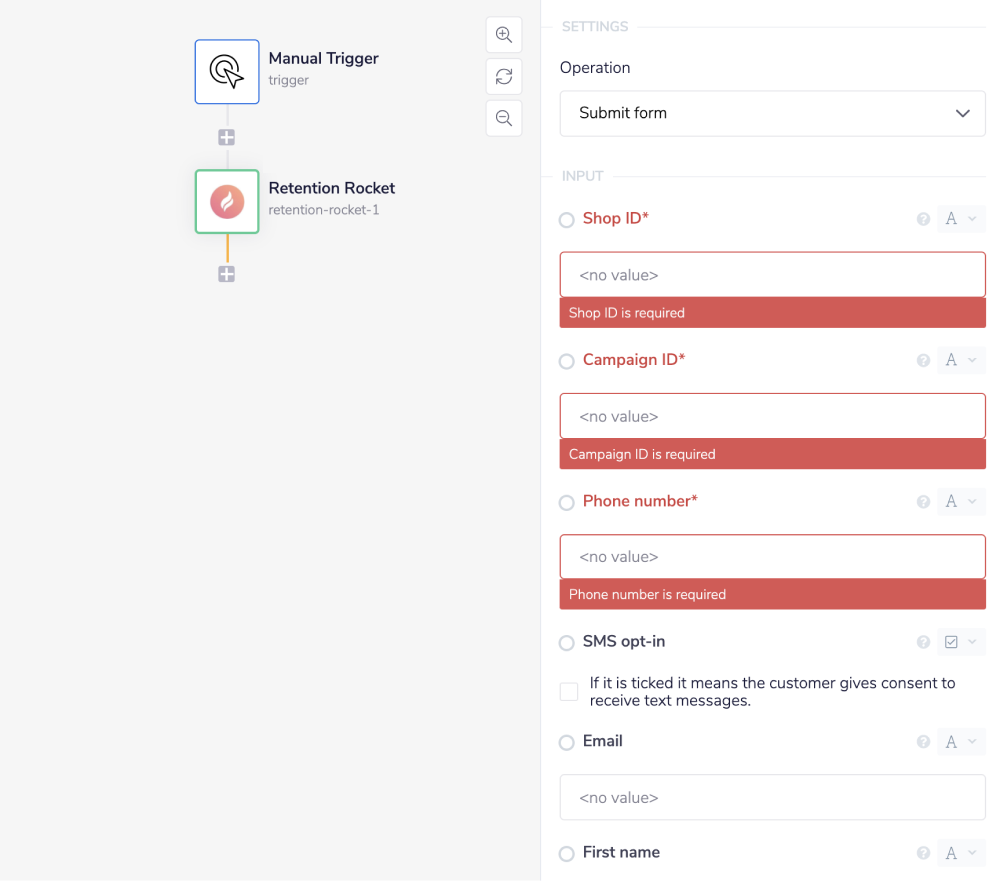Zoom out on the workflow canvas
The height and width of the screenshot is (881, 1000).
(503, 117)
